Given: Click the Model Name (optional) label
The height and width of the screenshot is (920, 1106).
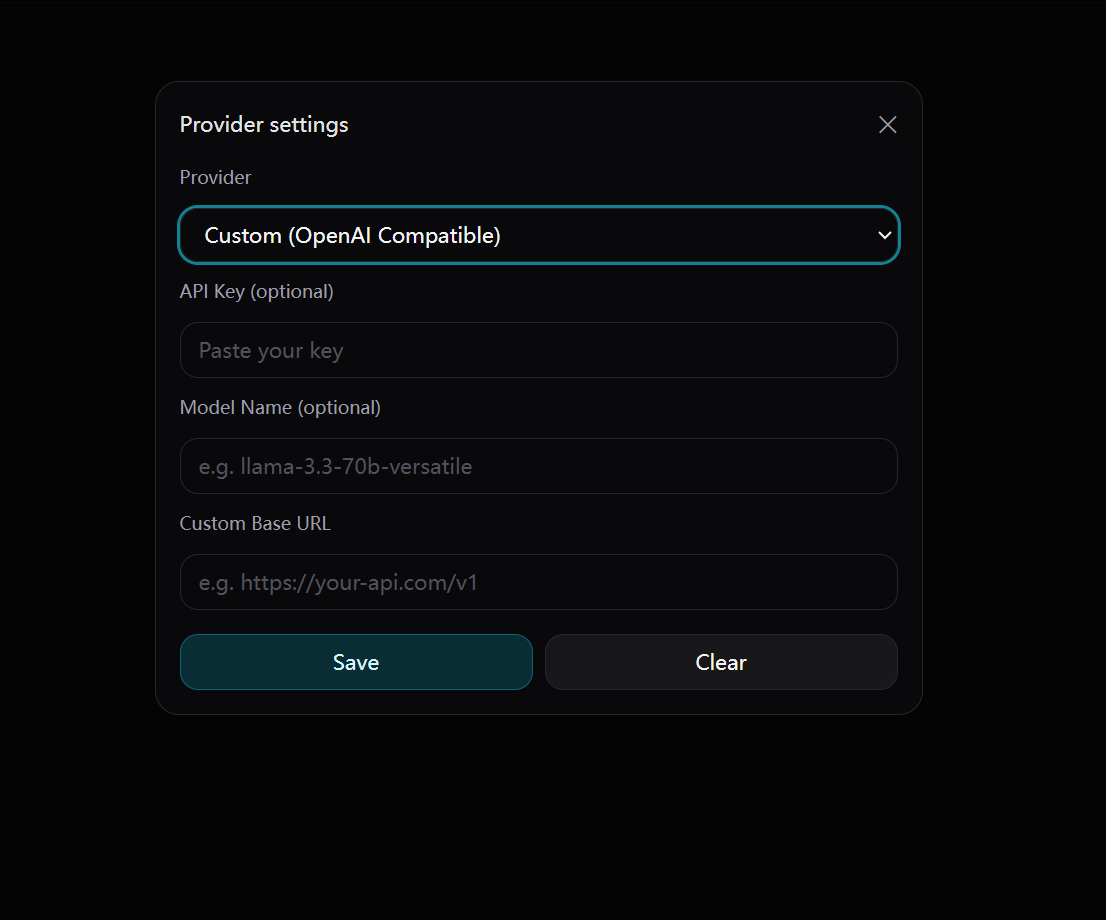Looking at the screenshot, I should pos(280,407).
